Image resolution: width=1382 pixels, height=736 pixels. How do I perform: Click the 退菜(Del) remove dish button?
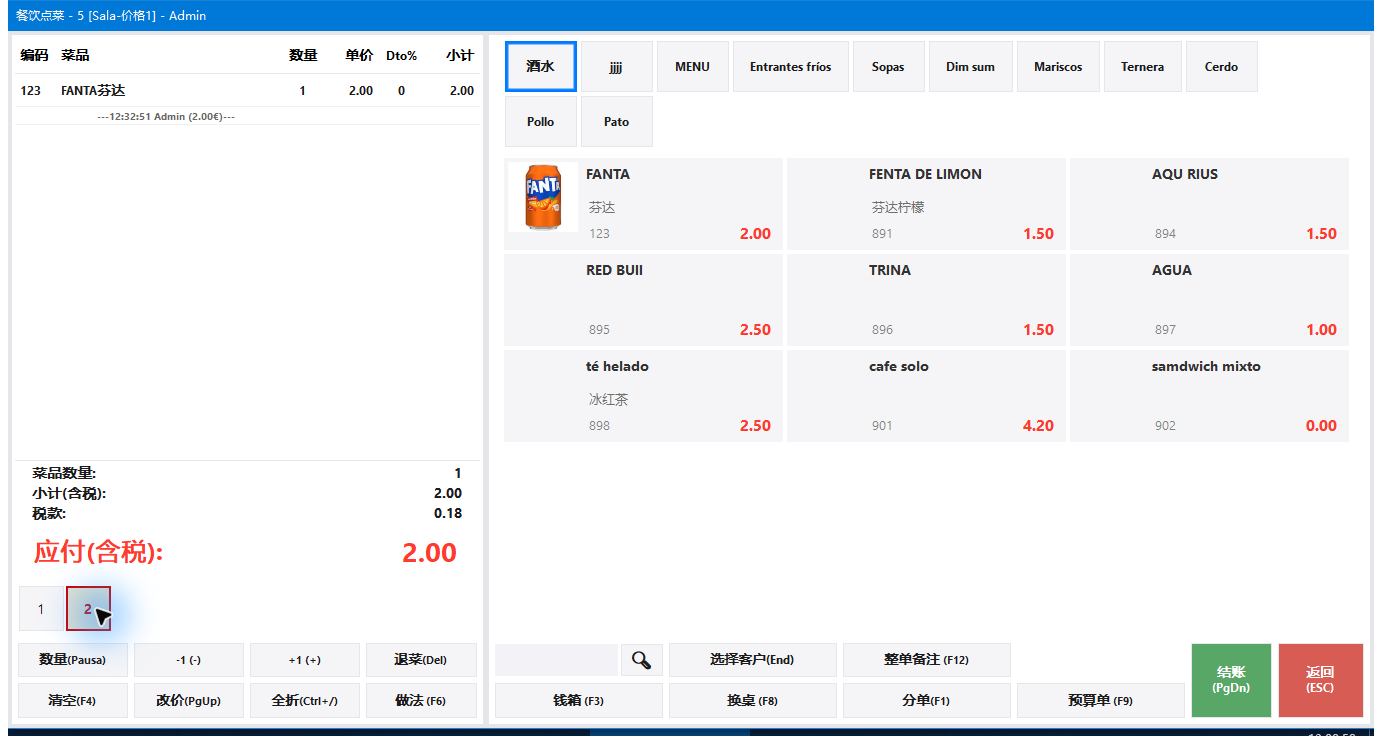[421, 660]
